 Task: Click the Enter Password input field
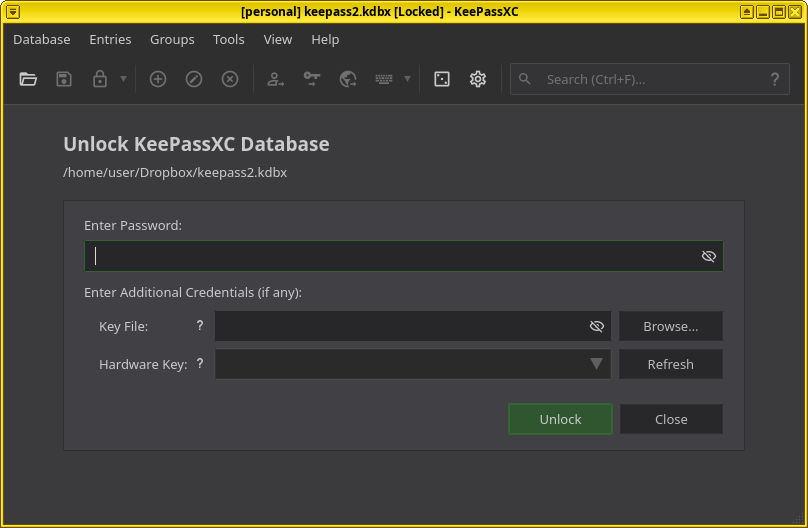click(x=404, y=256)
